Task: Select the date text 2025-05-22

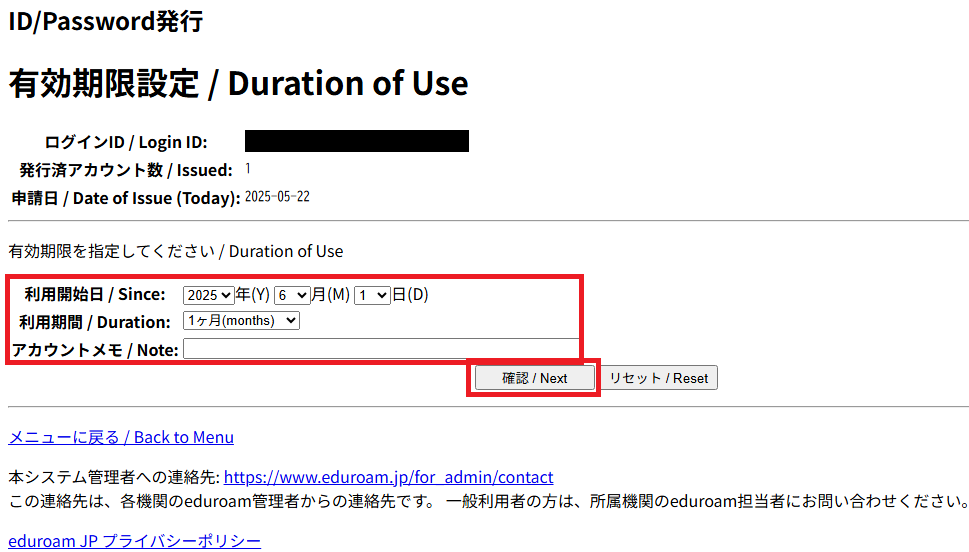Action: tap(277, 197)
